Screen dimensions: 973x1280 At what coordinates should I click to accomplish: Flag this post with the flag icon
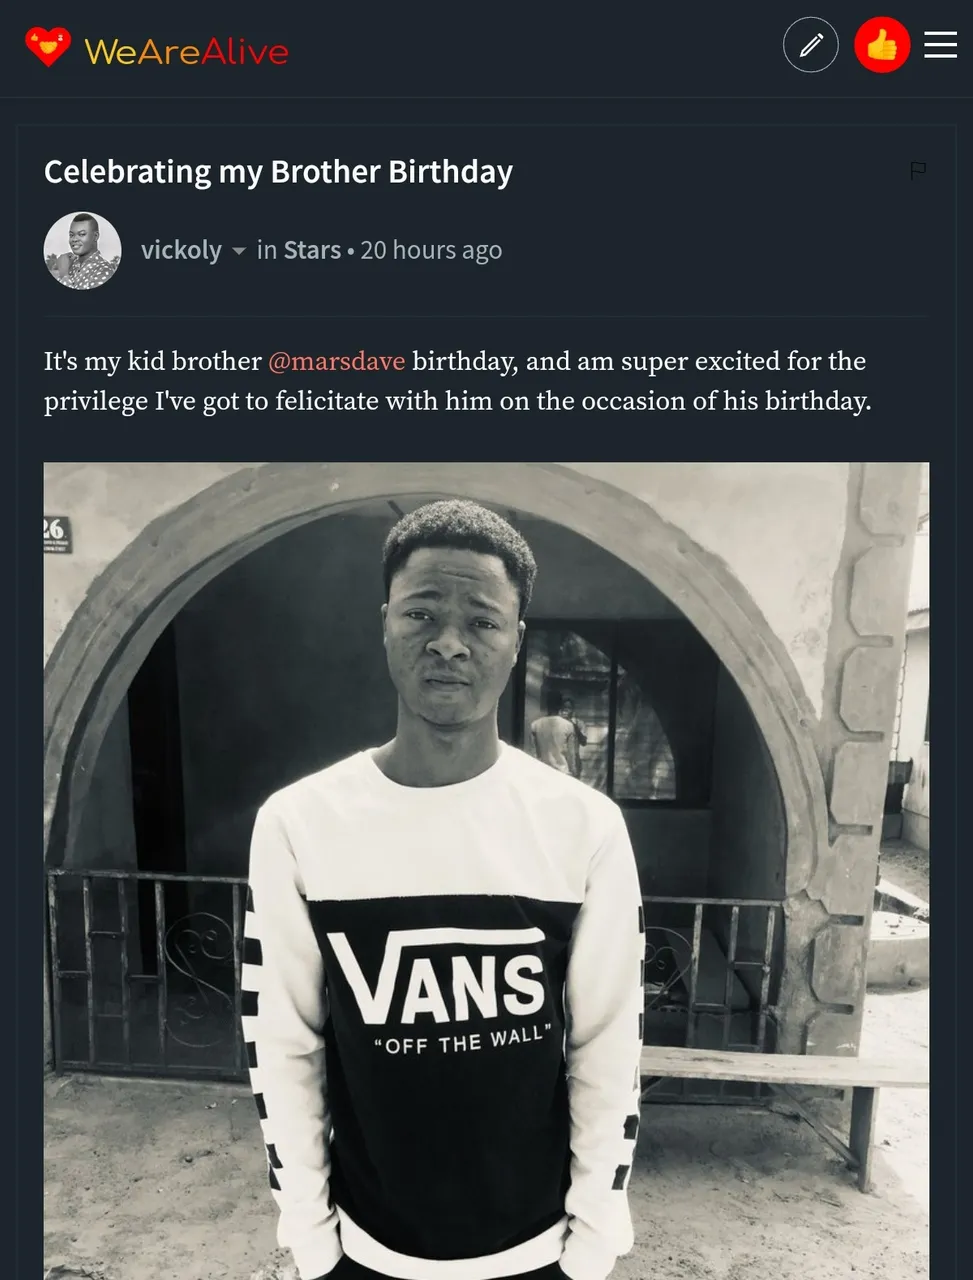click(918, 170)
